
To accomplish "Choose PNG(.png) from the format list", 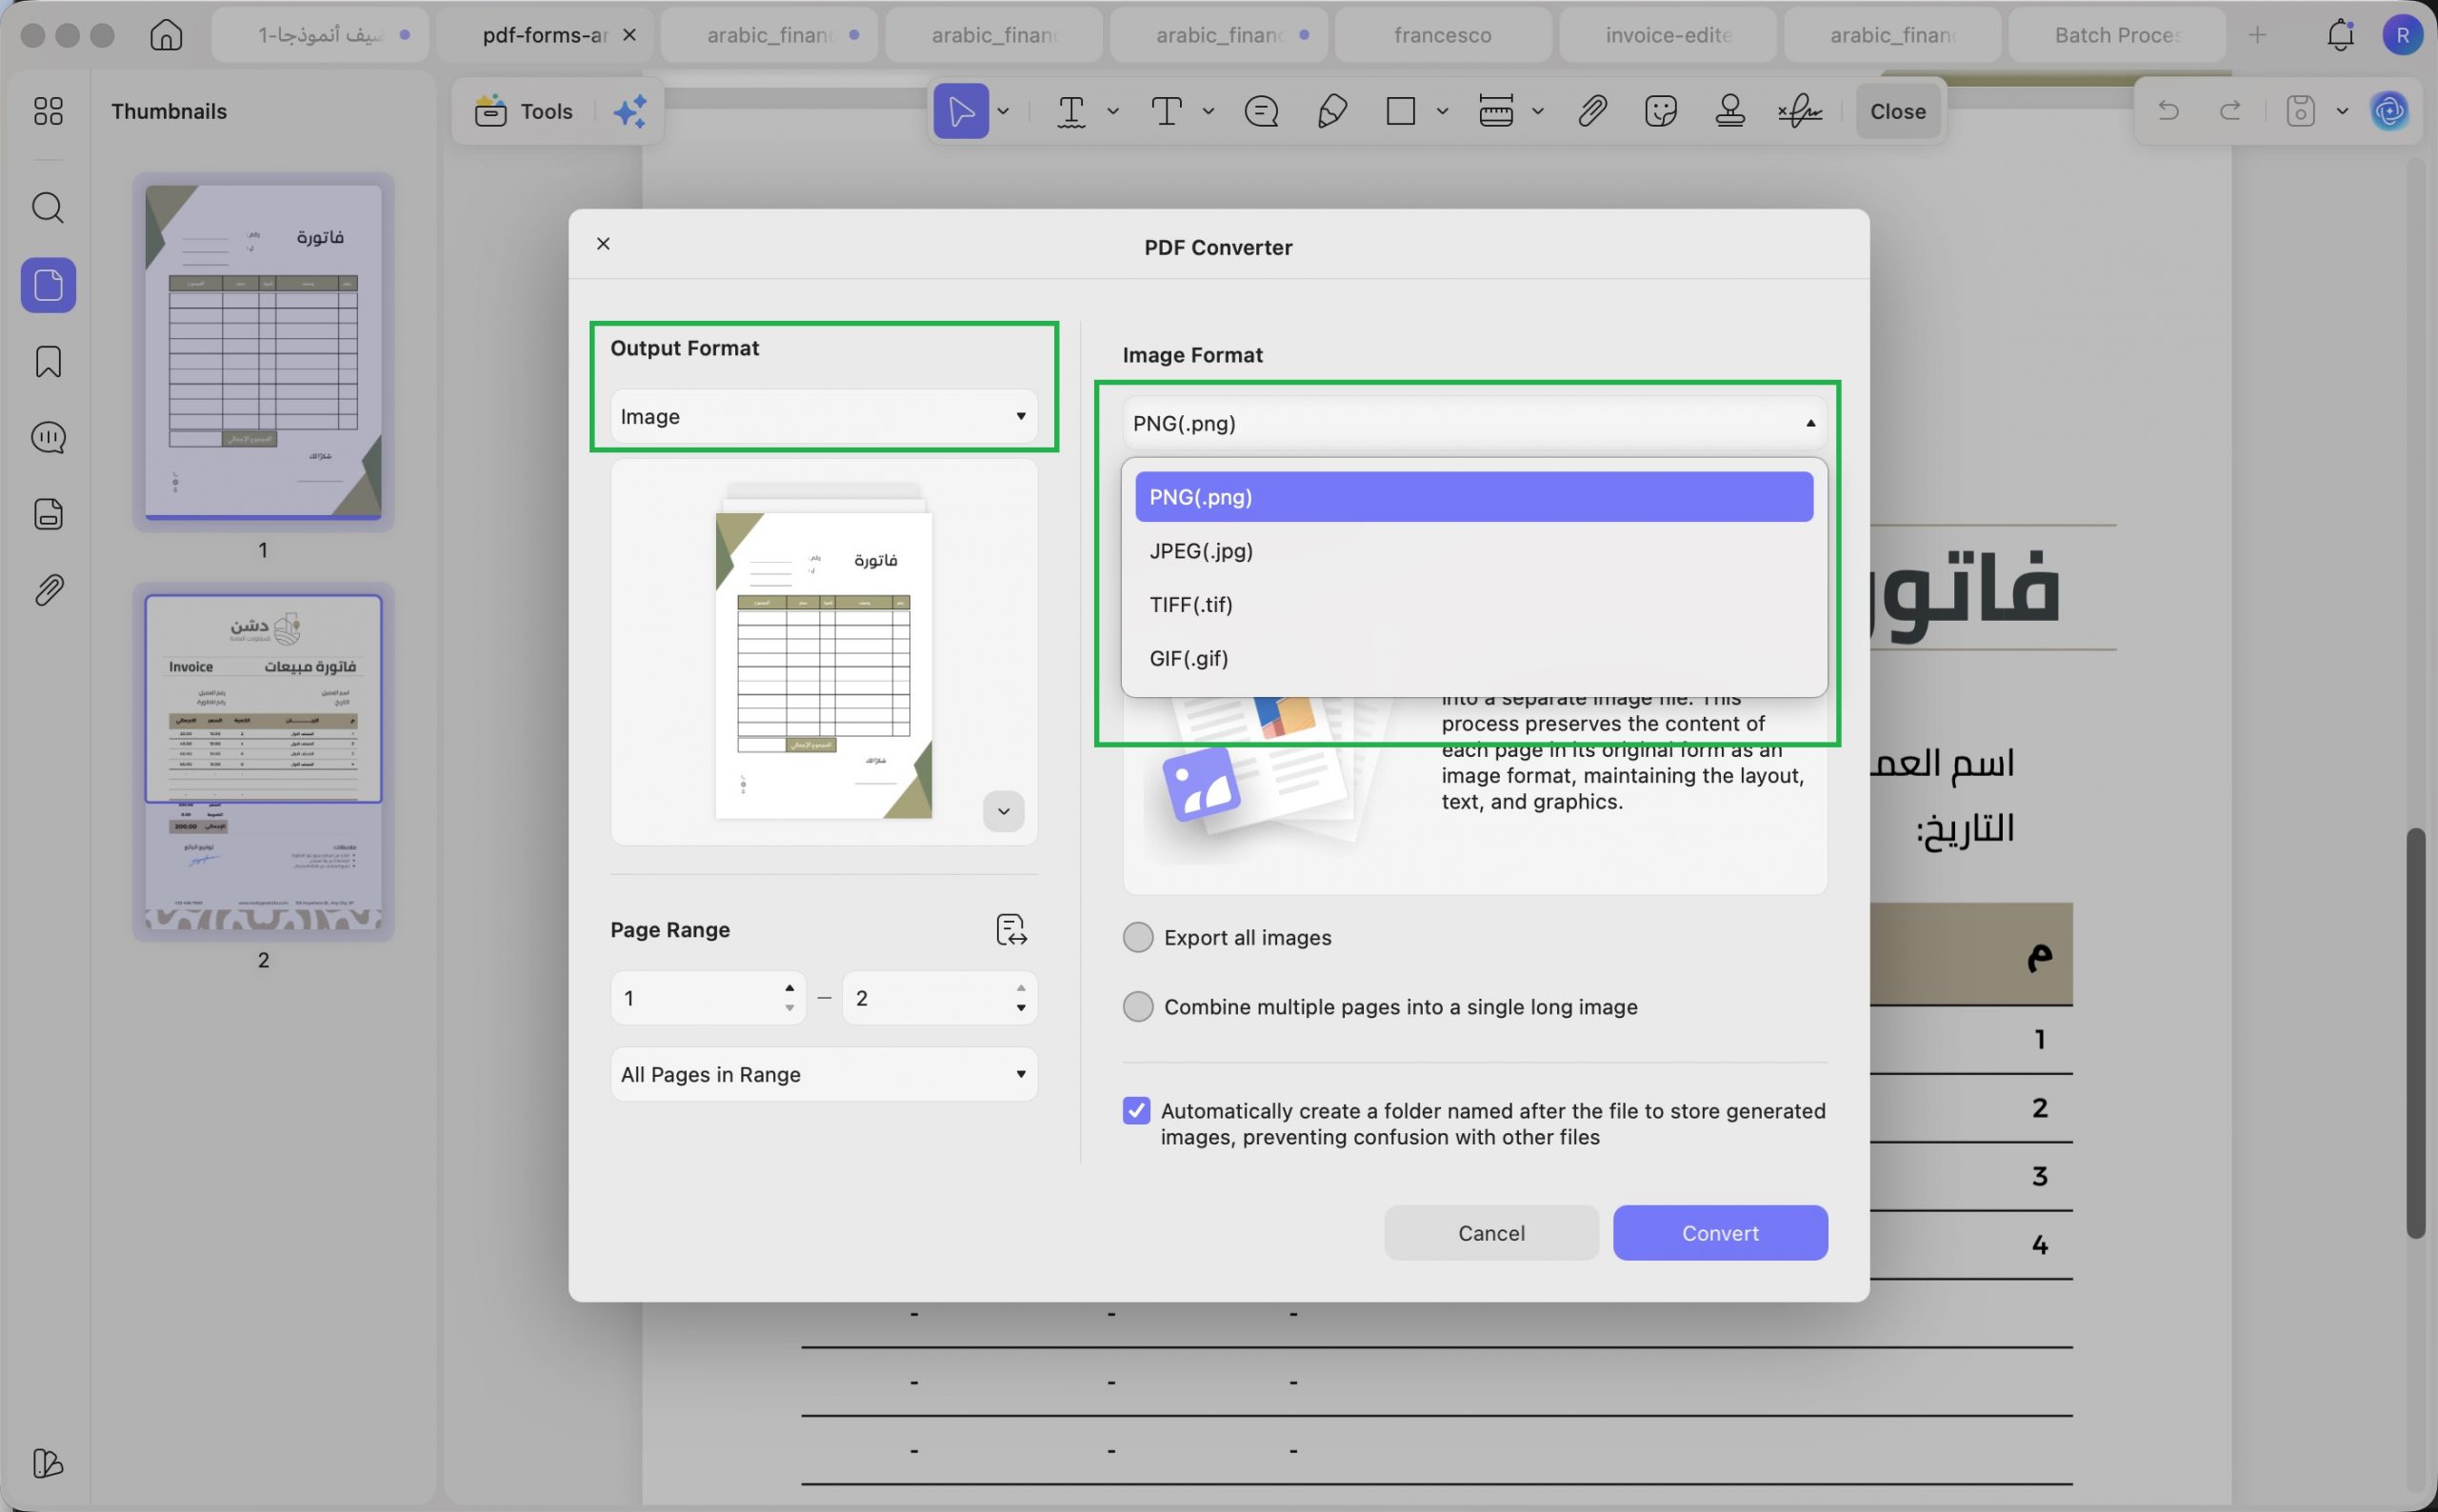I will click(x=1474, y=497).
